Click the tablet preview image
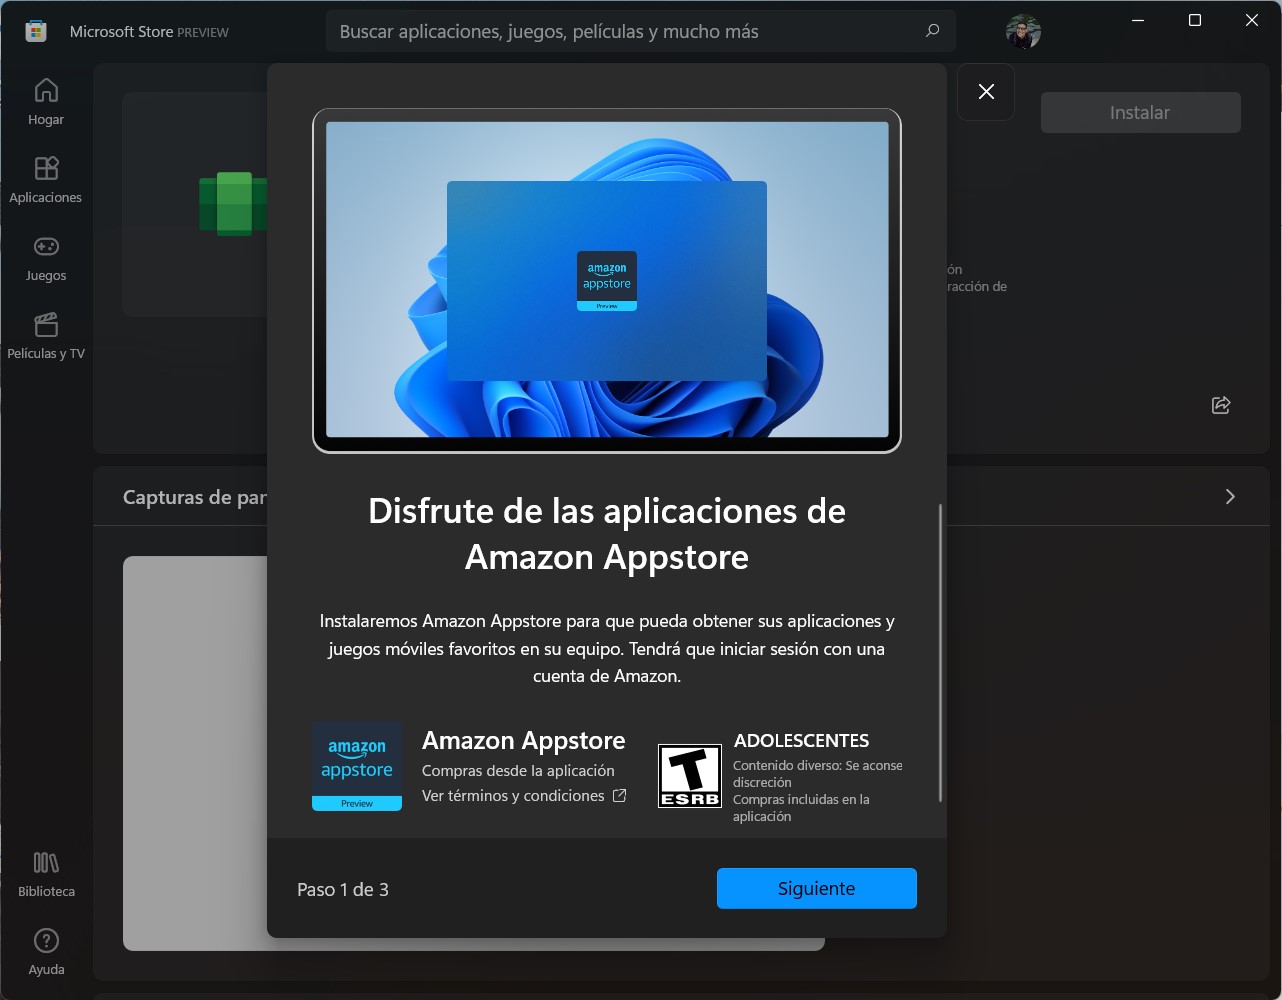This screenshot has width=1282, height=1000. coord(607,280)
